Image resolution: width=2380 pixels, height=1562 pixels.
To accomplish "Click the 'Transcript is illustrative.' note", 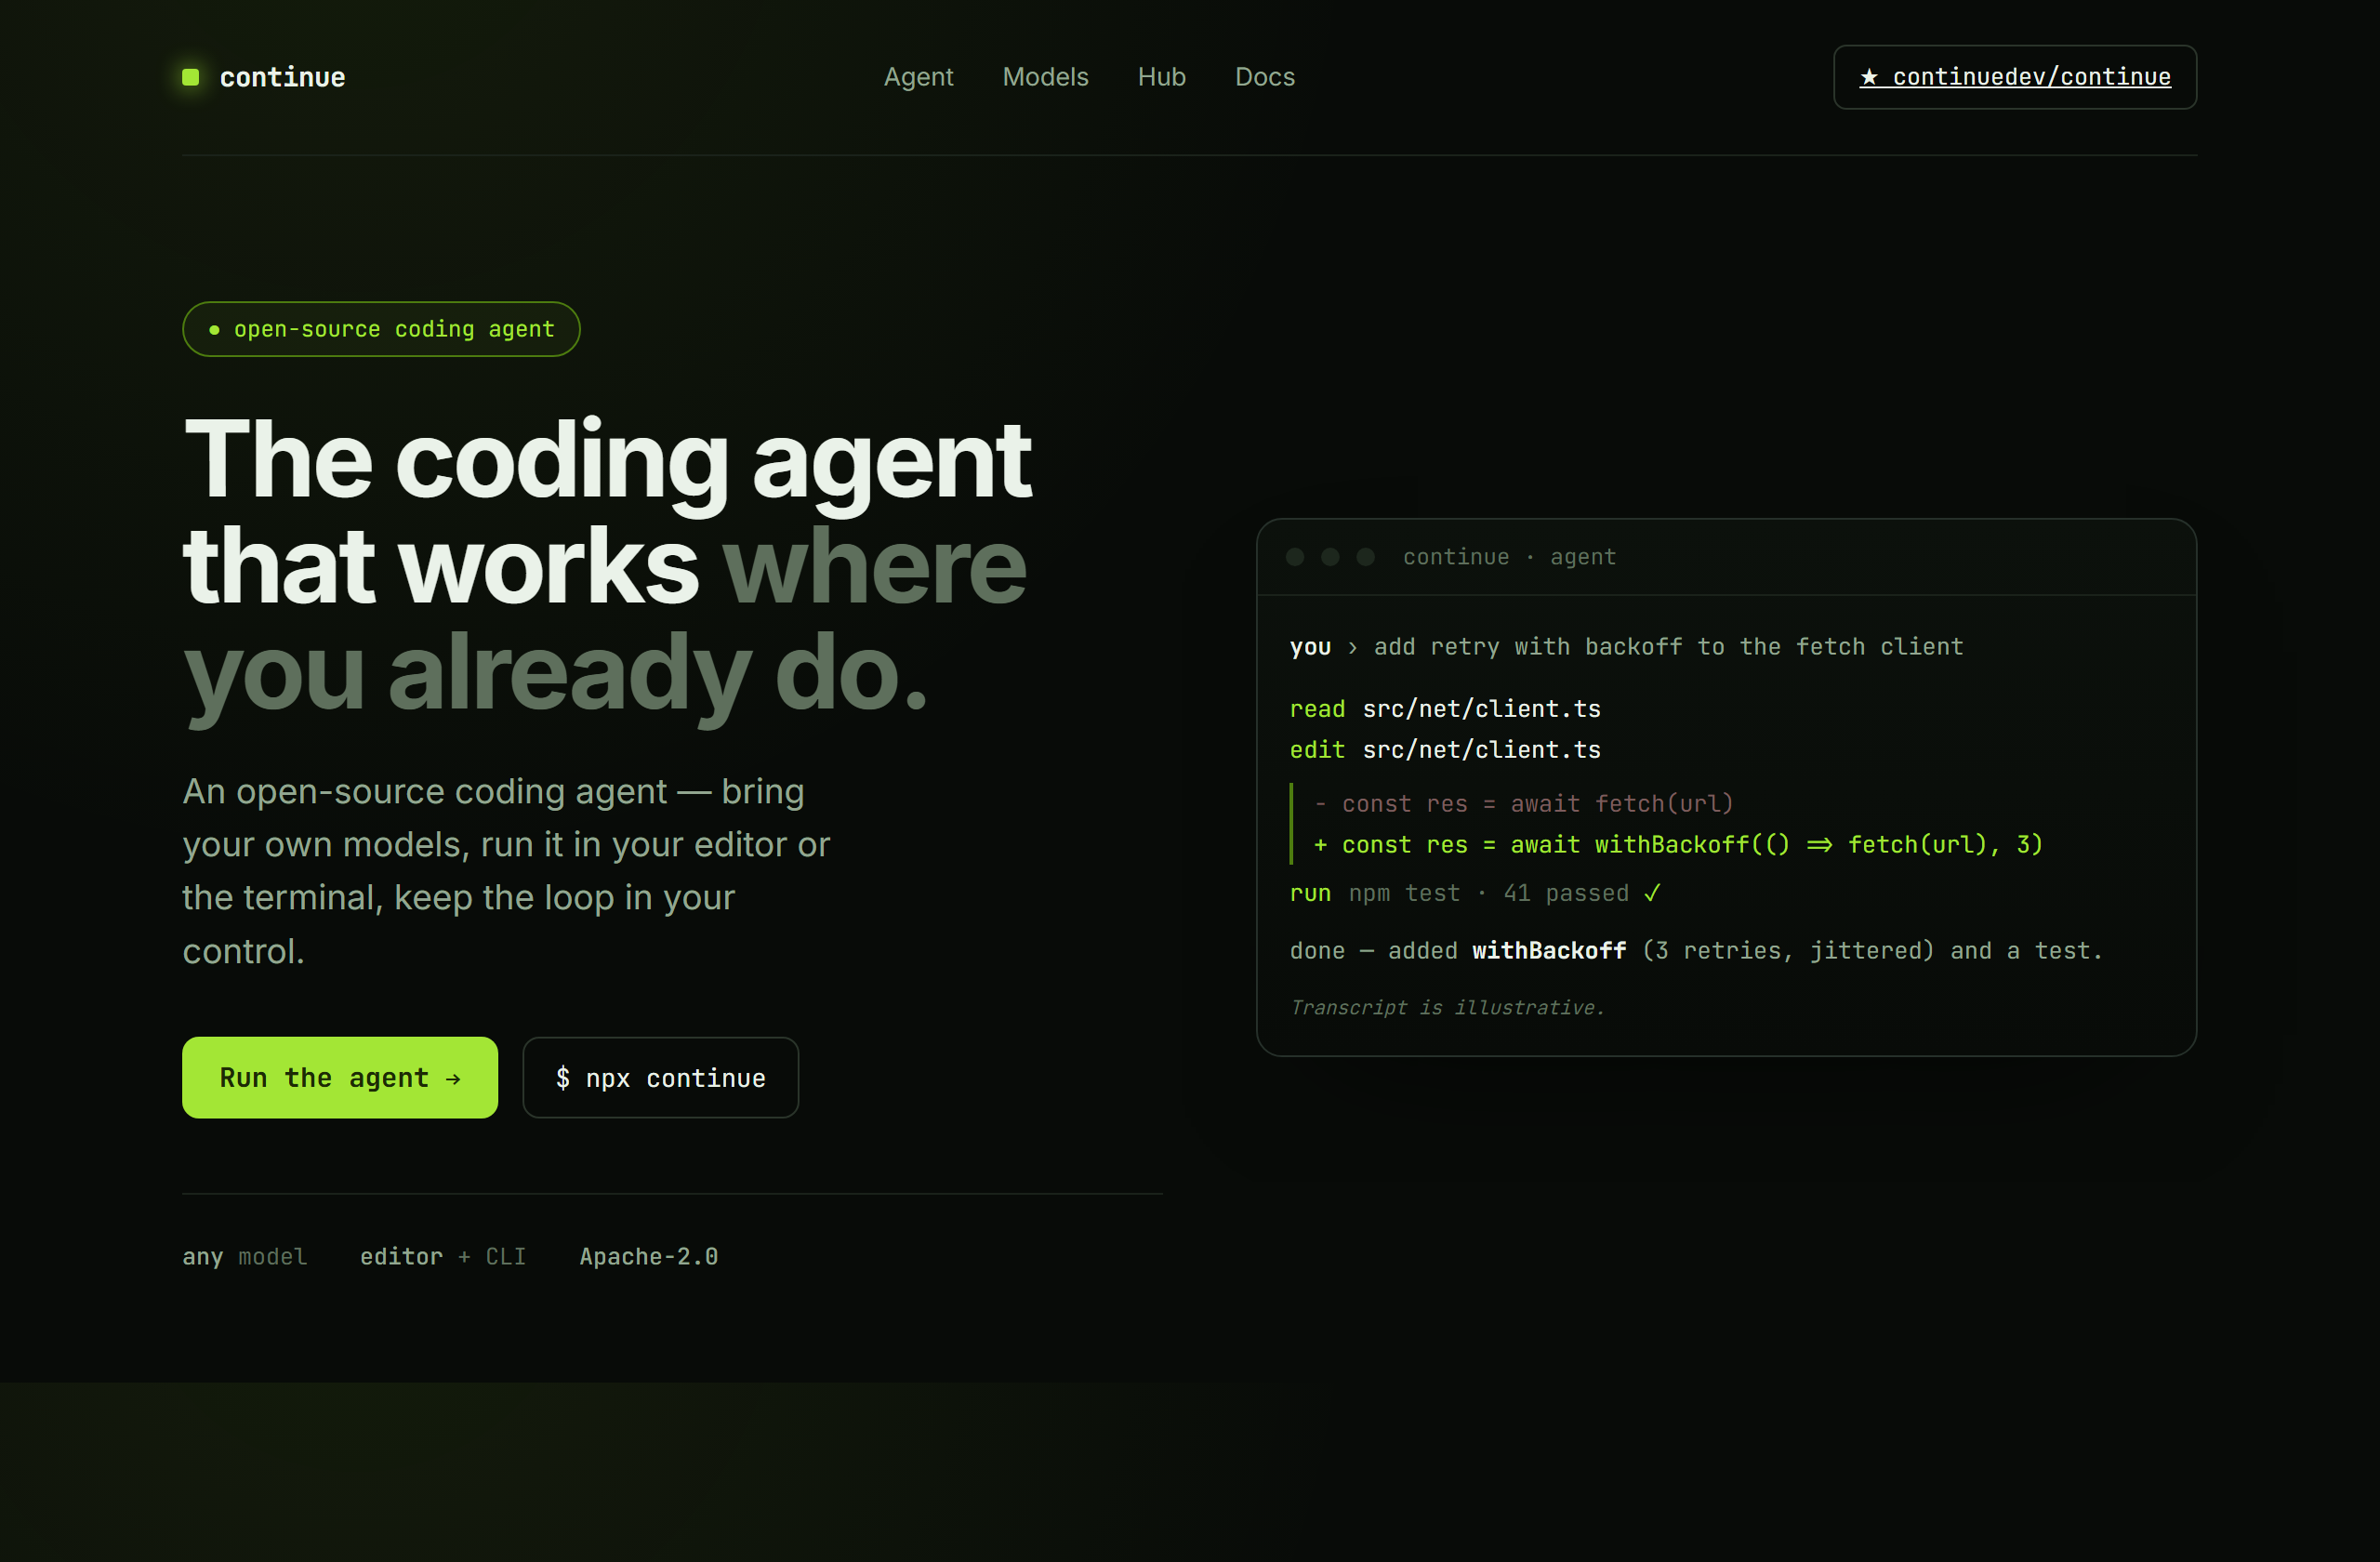I will point(1447,1008).
